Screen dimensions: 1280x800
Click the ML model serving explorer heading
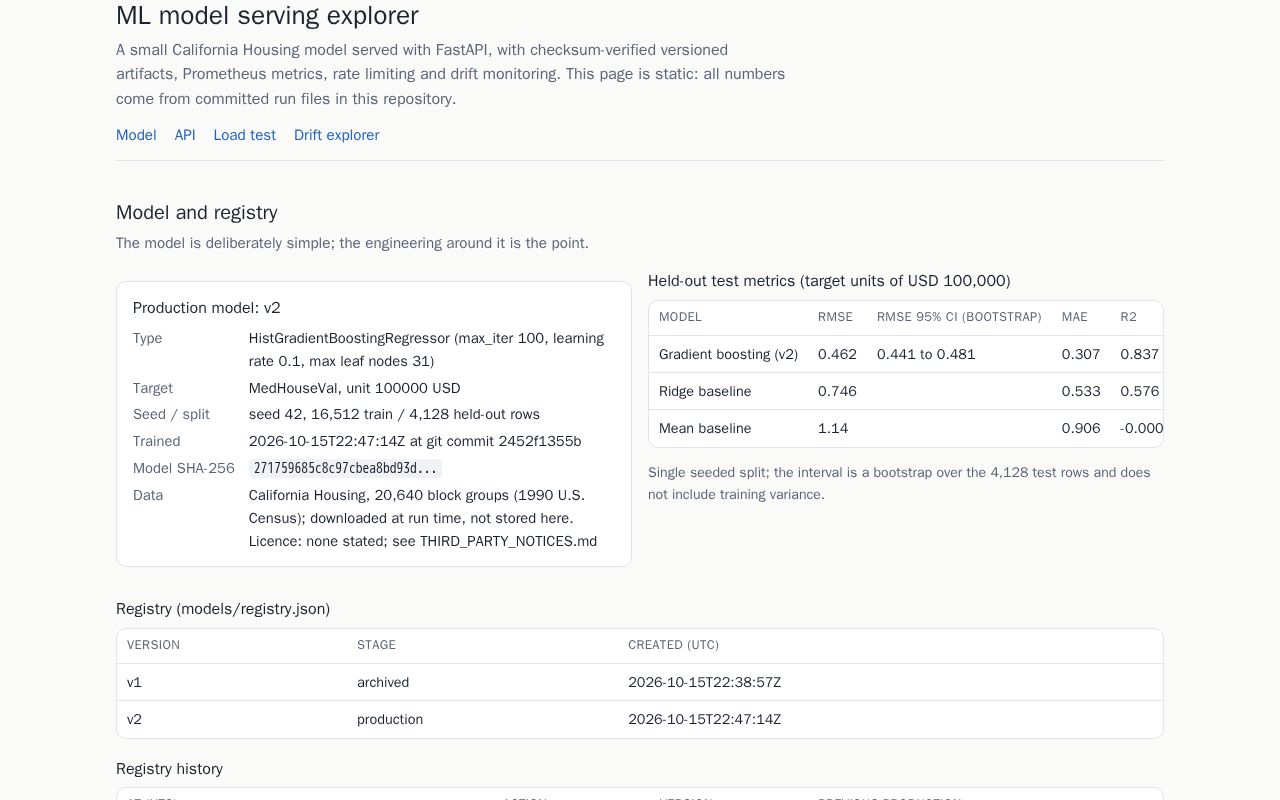click(267, 16)
